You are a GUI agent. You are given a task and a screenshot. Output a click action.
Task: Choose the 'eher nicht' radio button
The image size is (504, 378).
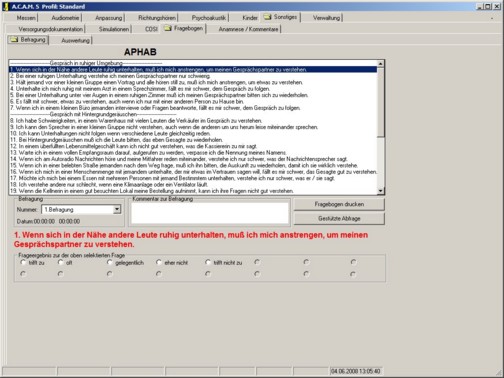tap(159, 262)
